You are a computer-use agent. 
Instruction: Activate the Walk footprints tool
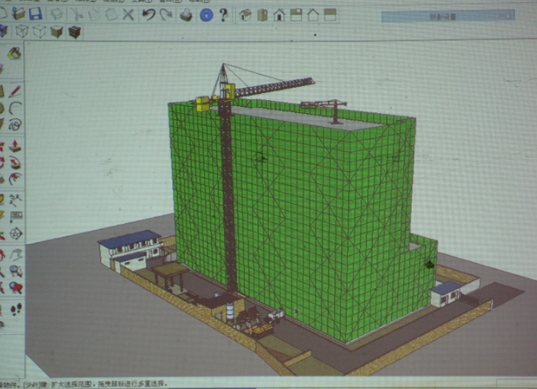pos(16,309)
